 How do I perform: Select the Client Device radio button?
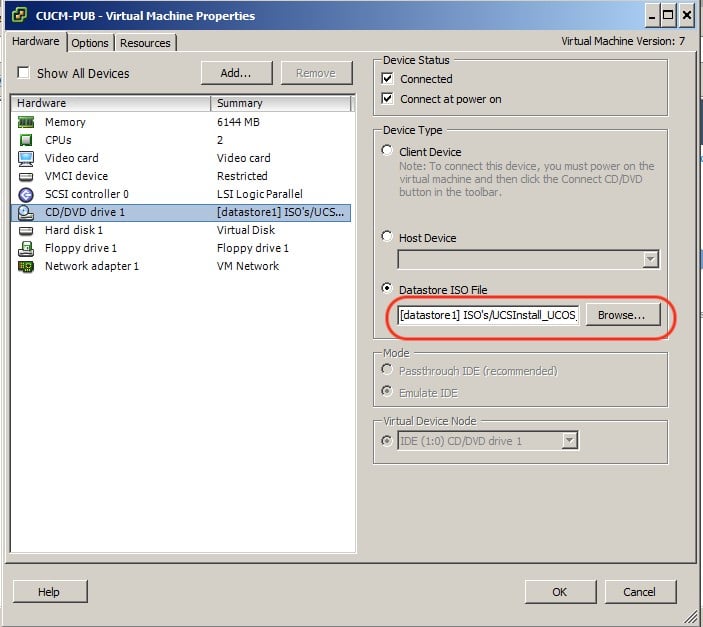click(x=387, y=150)
